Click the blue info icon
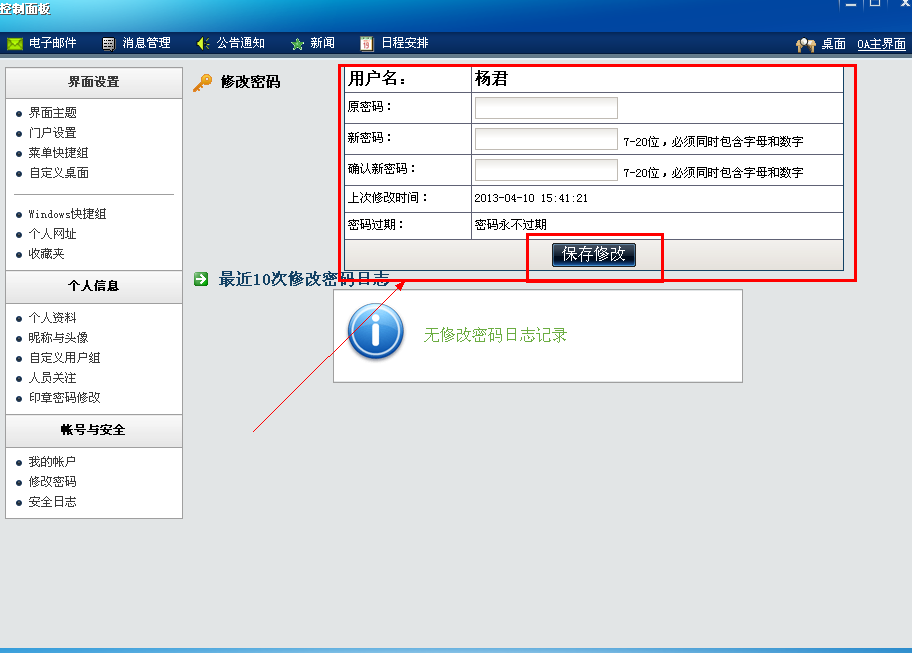 pyautogui.click(x=375, y=333)
